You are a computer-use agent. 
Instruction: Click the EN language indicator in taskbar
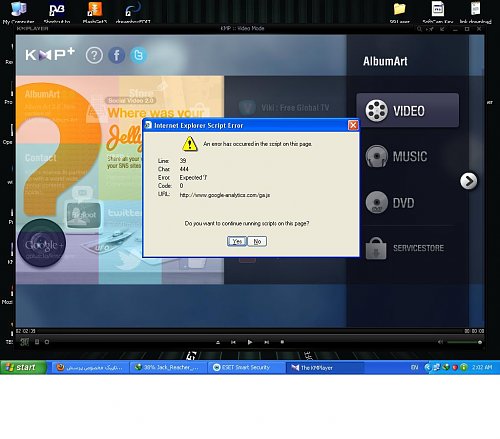point(414,367)
